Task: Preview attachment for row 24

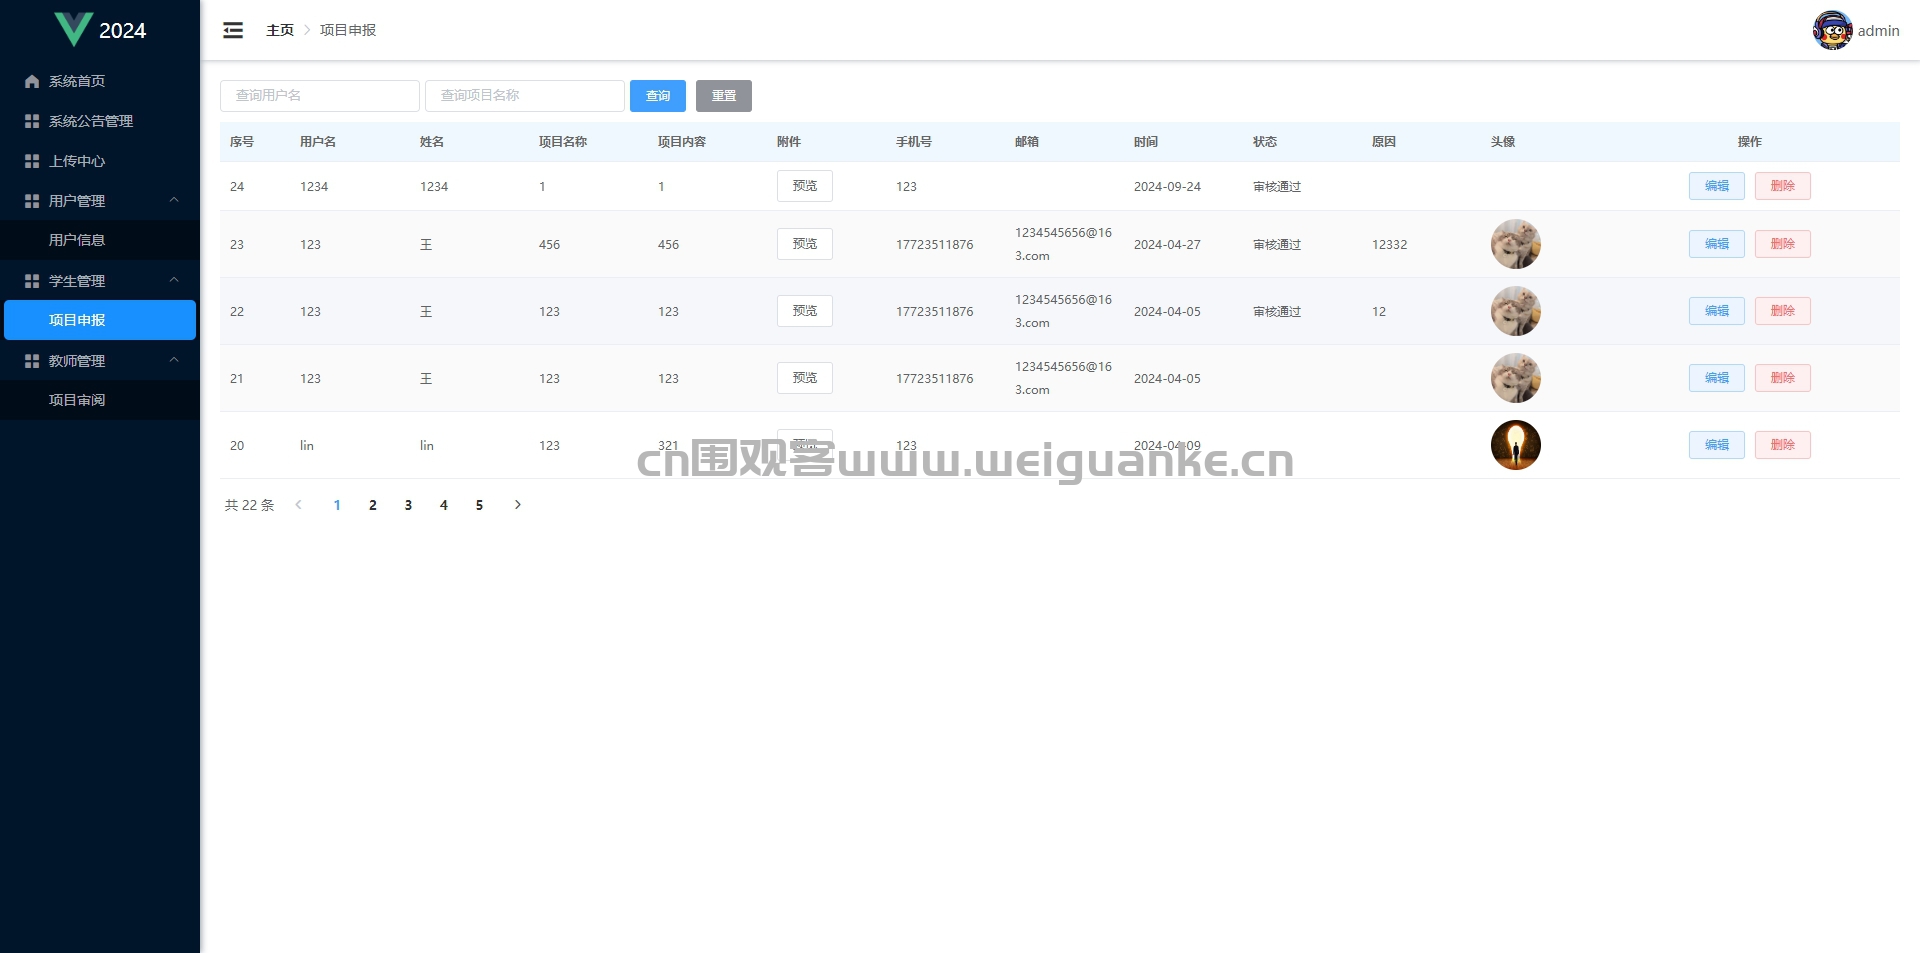Action: (x=805, y=186)
